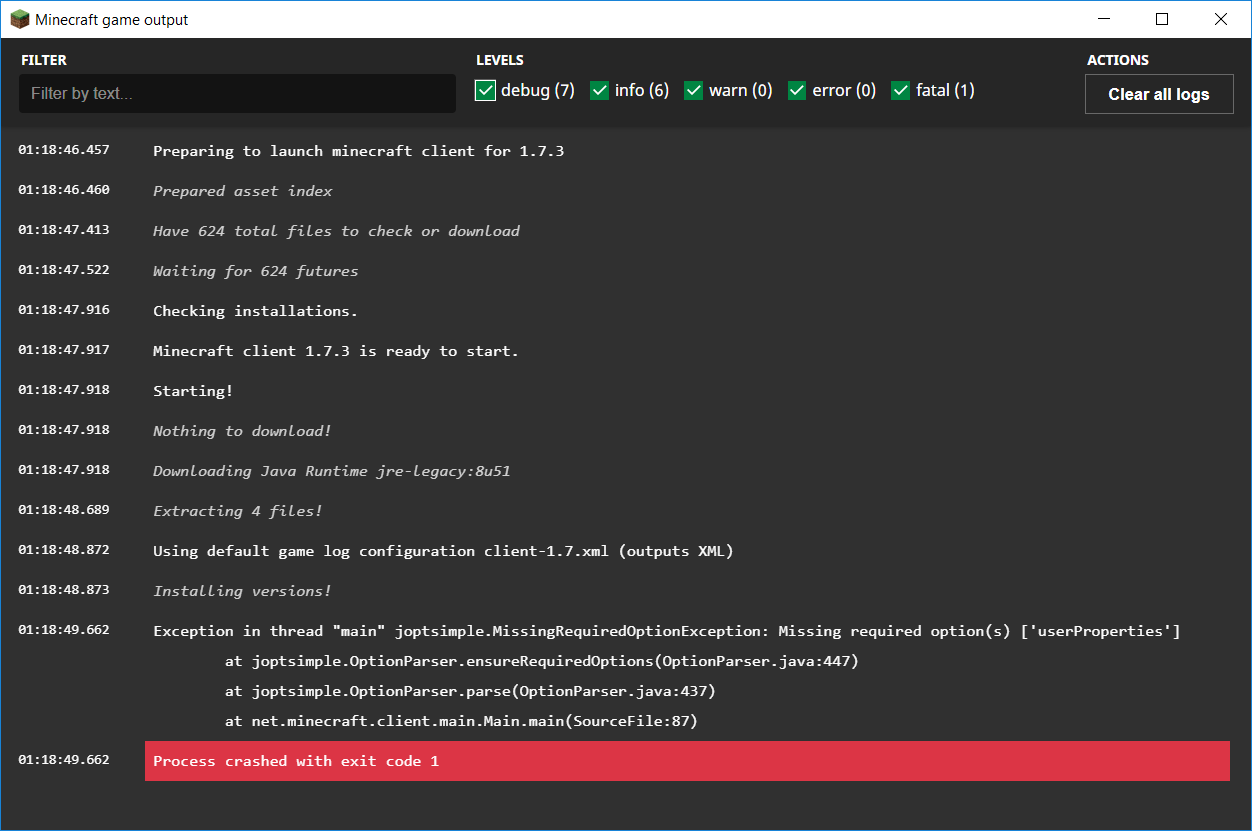Click the 'Extracting 4 files!' log line
Screen dimensions: 1252x831
point(238,511)
